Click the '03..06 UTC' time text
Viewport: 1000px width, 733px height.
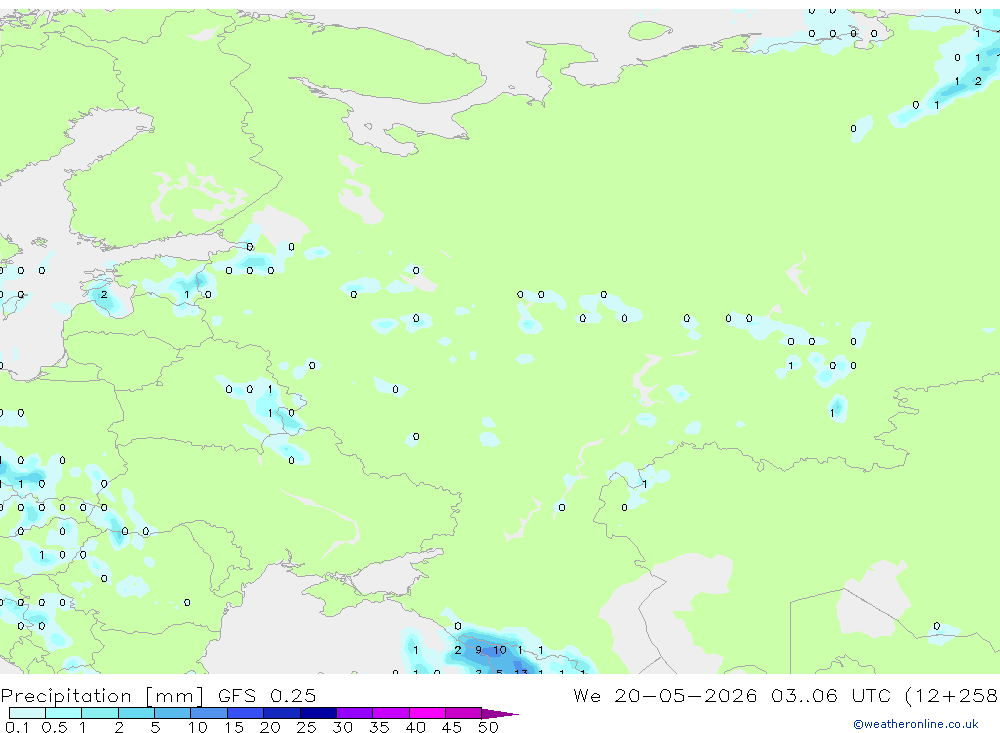832,696
